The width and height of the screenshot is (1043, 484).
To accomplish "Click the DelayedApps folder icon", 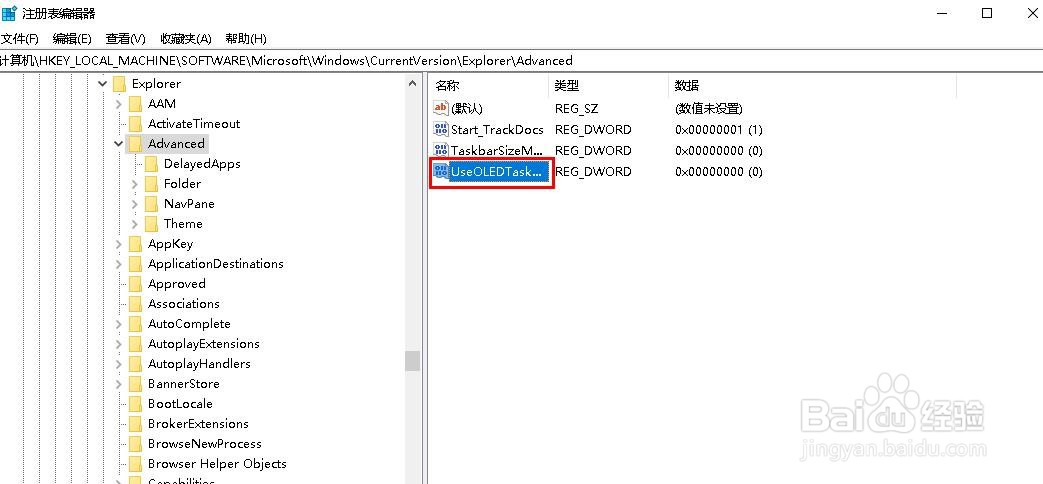I will (x=152, y=164).
